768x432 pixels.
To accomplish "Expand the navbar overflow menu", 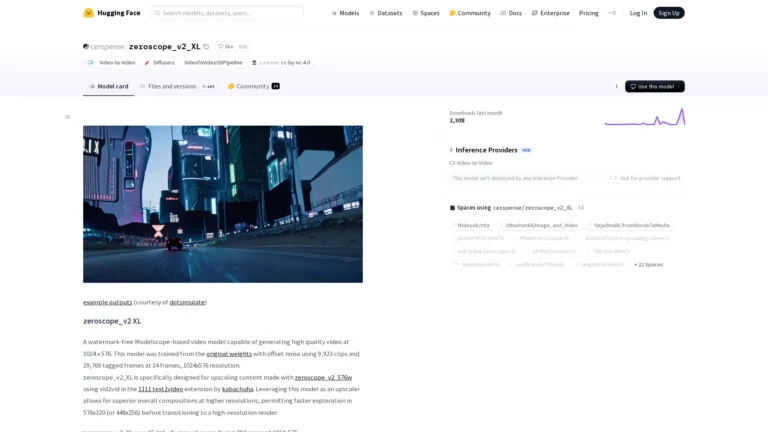I will 612,13.
